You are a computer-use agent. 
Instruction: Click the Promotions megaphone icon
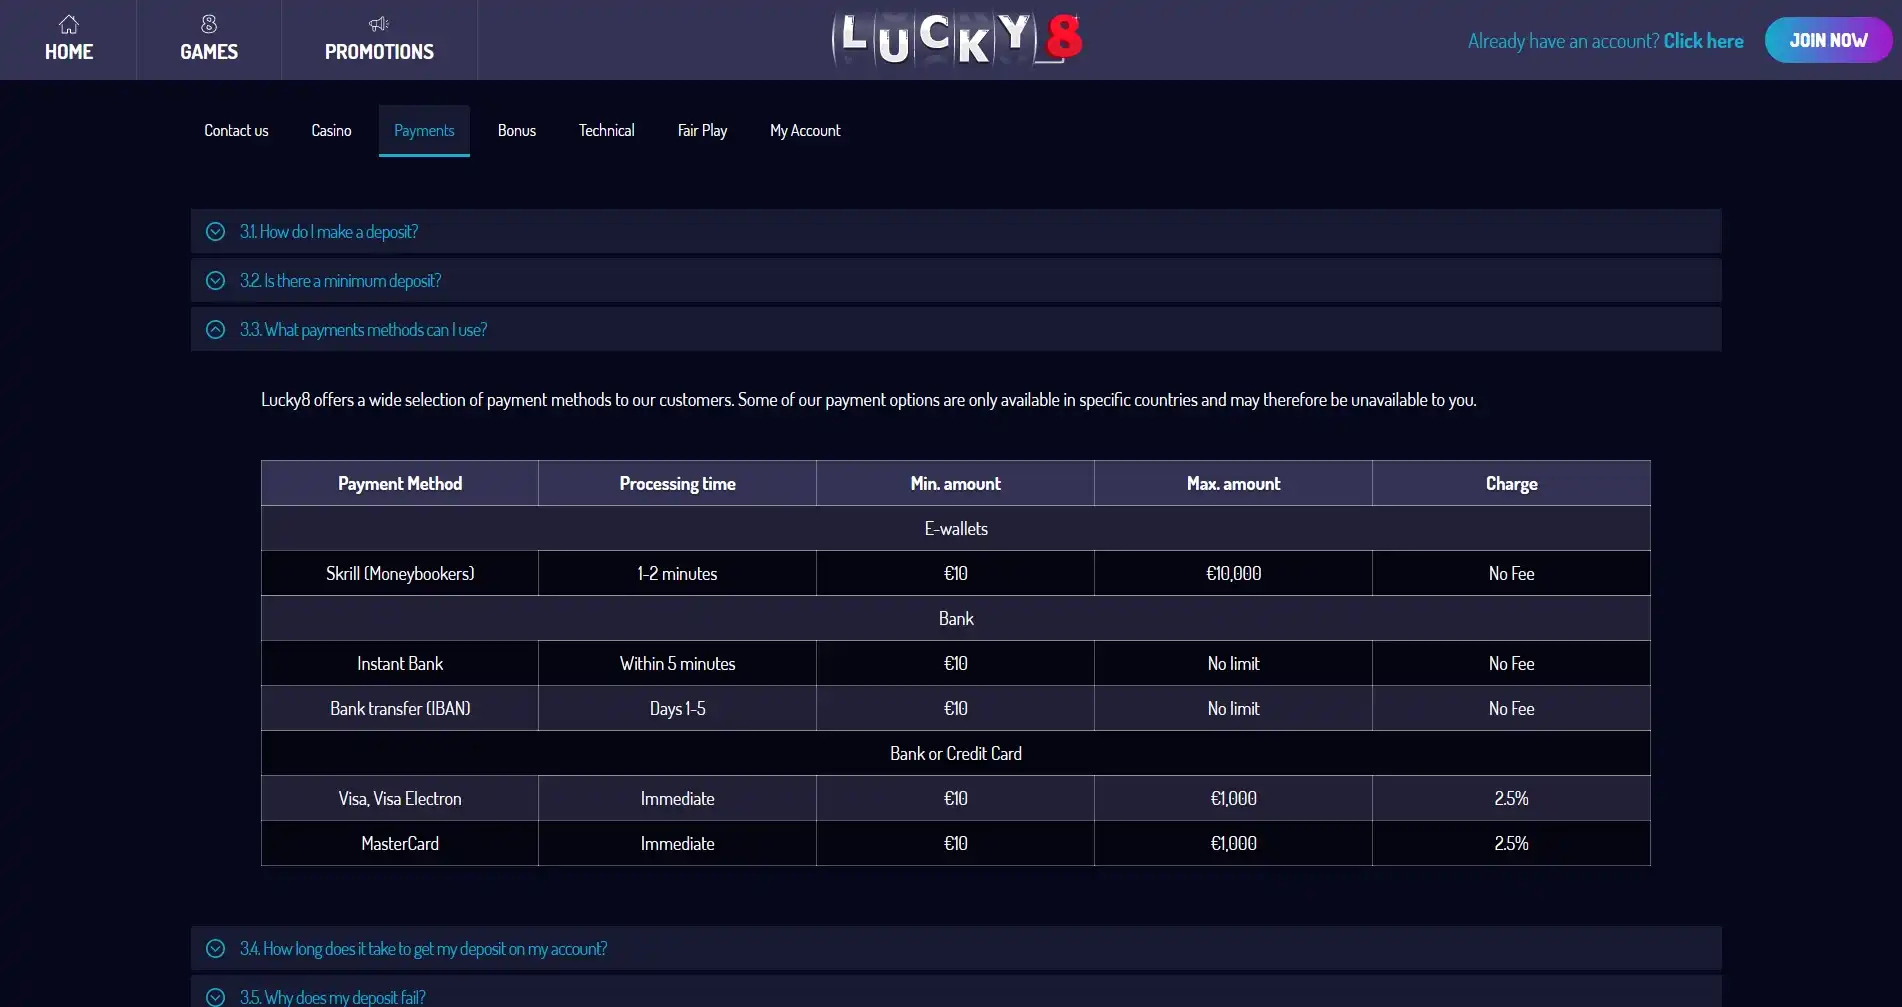tap(378, 24)
